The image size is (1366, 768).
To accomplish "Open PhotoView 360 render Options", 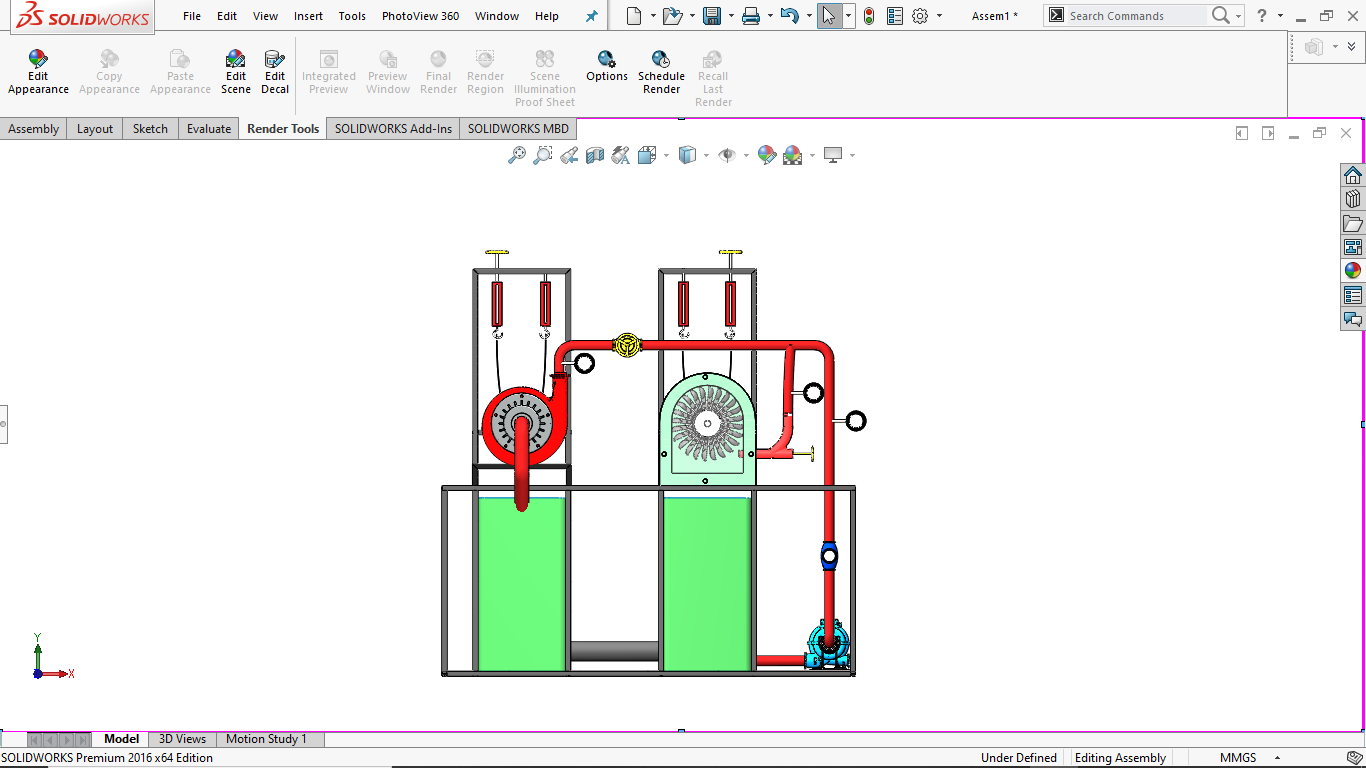I will 607,66.
